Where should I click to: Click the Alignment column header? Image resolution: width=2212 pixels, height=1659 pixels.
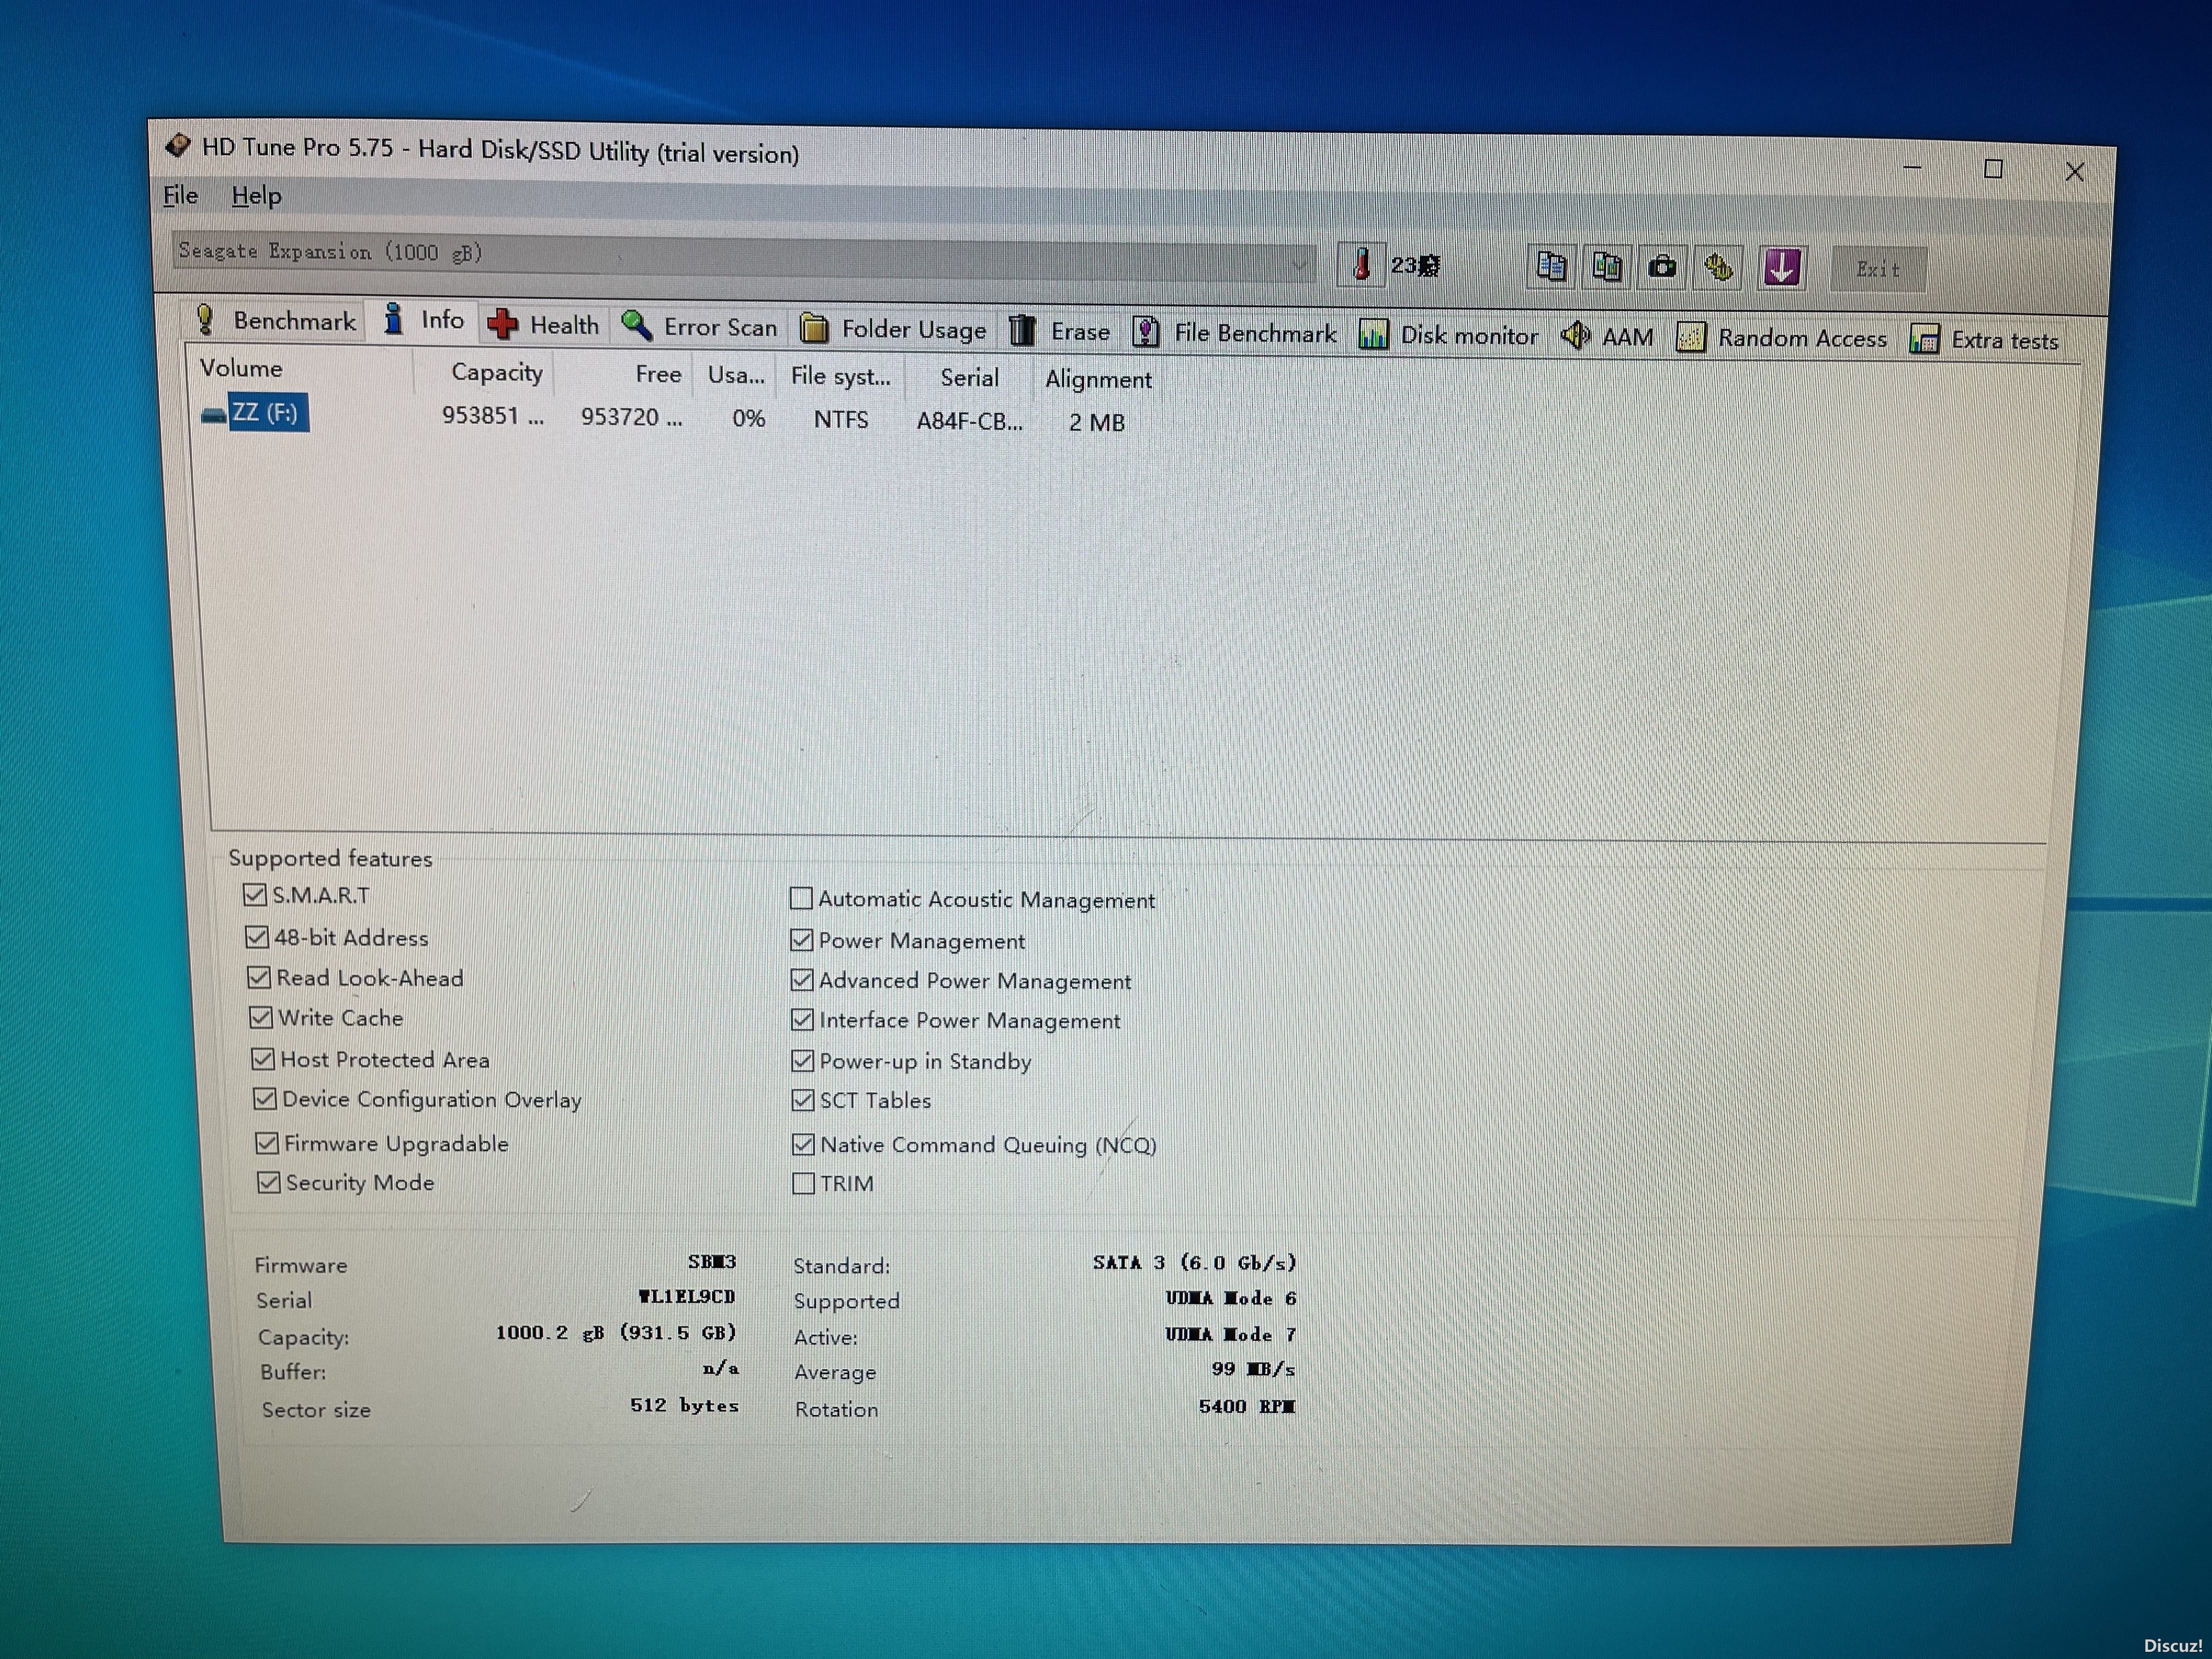[1098, 380]
